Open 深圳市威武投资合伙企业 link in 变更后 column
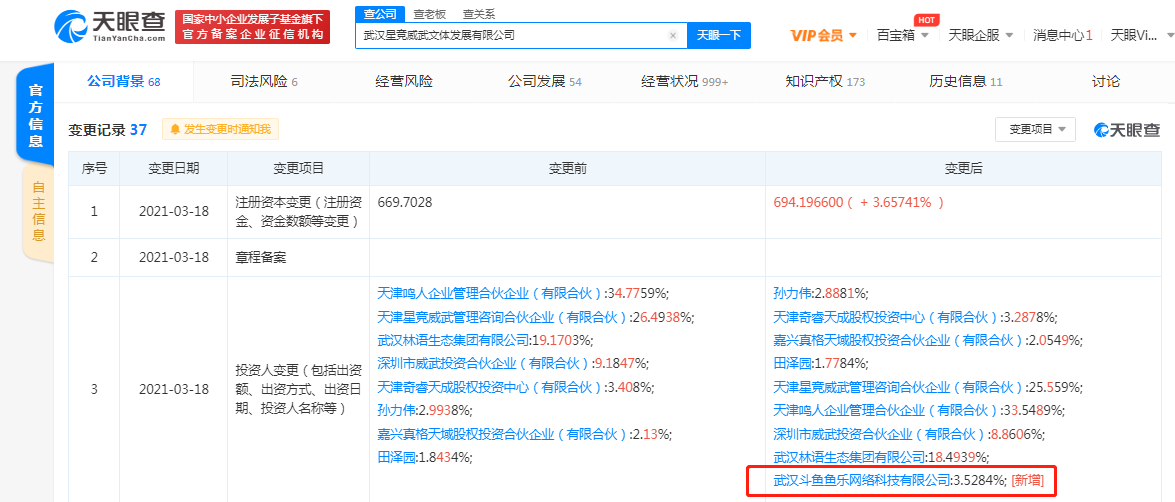Screen dimensions: 1175x502 click(x=880, y=434)
